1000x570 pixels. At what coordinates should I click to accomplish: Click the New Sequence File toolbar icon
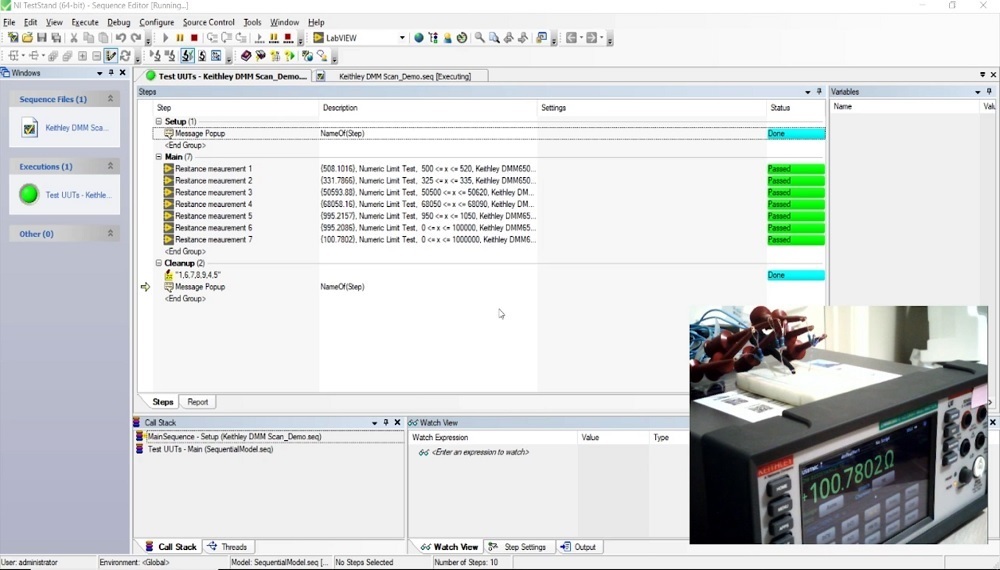click(x=13, y=38)
